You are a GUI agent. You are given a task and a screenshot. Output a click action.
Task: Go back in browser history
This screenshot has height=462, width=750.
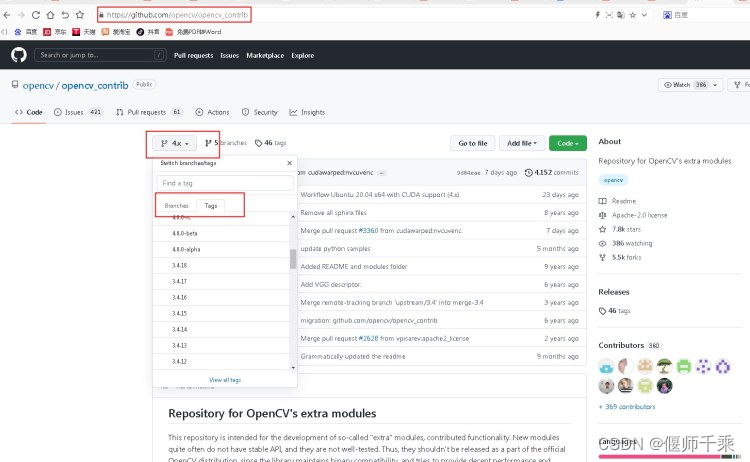pyautogui.click(x=7, y=15)
